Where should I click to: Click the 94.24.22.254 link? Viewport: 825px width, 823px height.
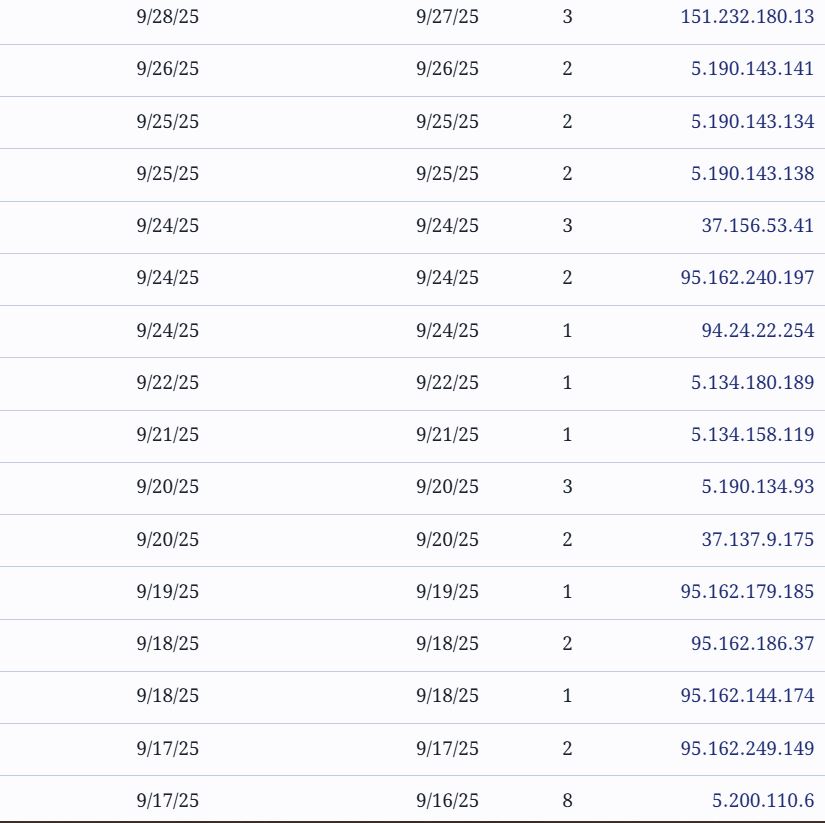coord(757,330)
